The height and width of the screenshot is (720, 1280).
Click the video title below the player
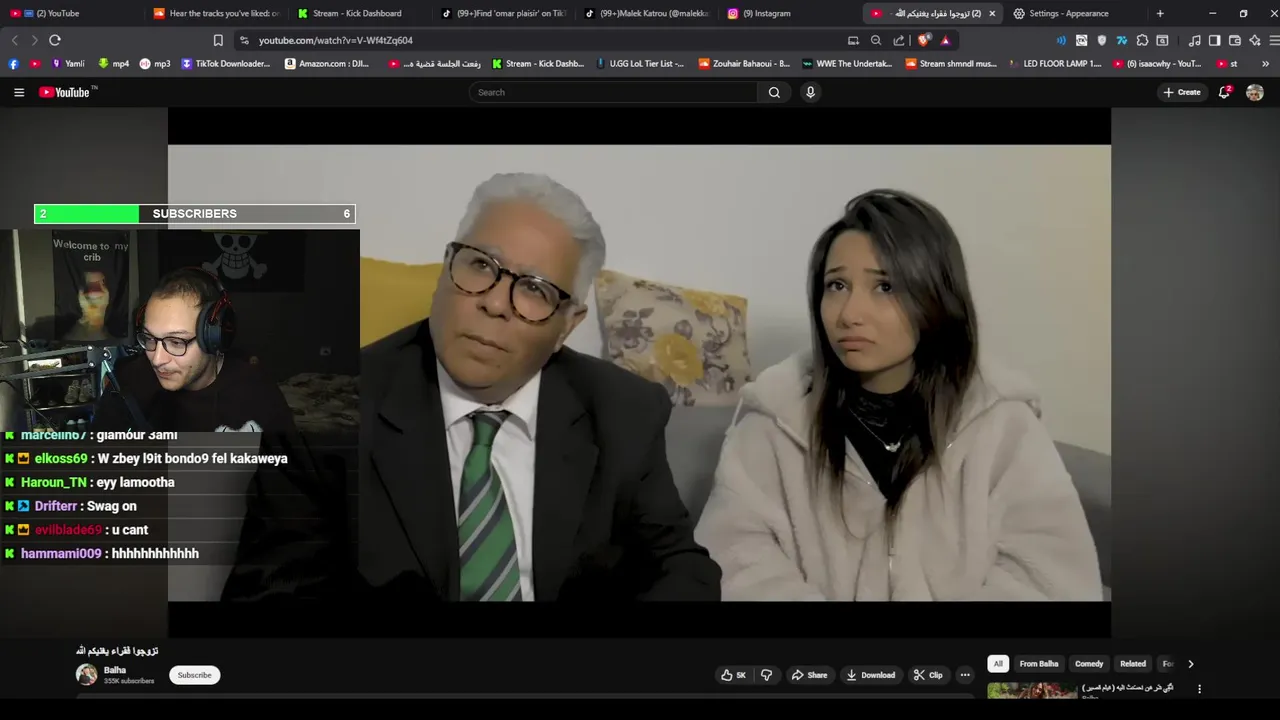(117, 650)
